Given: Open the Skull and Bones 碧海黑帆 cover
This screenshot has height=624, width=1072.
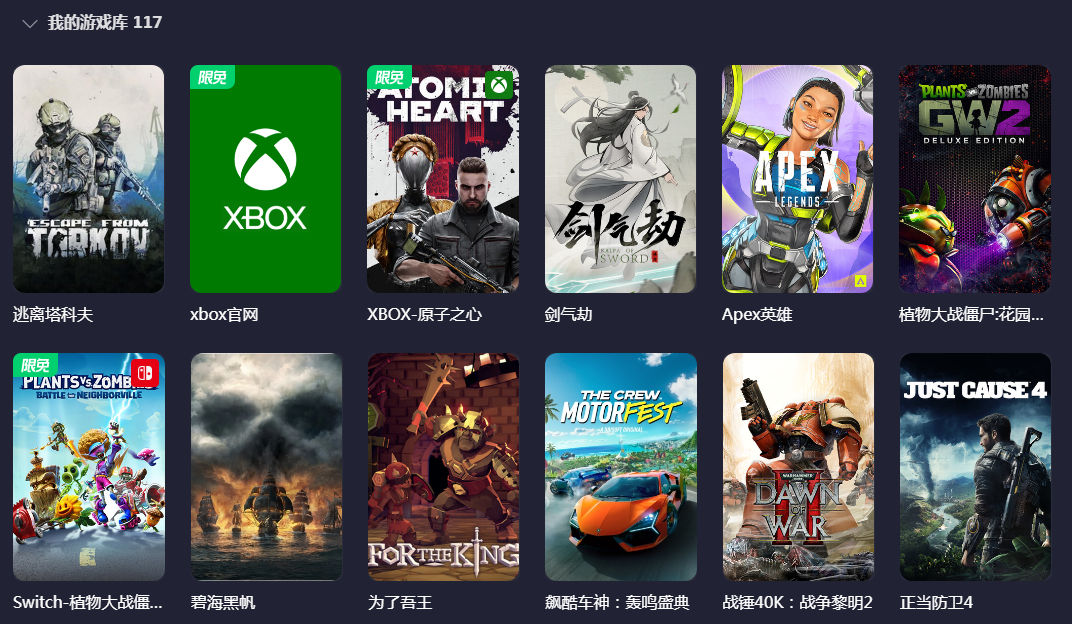Looking at the screenshot, I should (x=266, y=467).
